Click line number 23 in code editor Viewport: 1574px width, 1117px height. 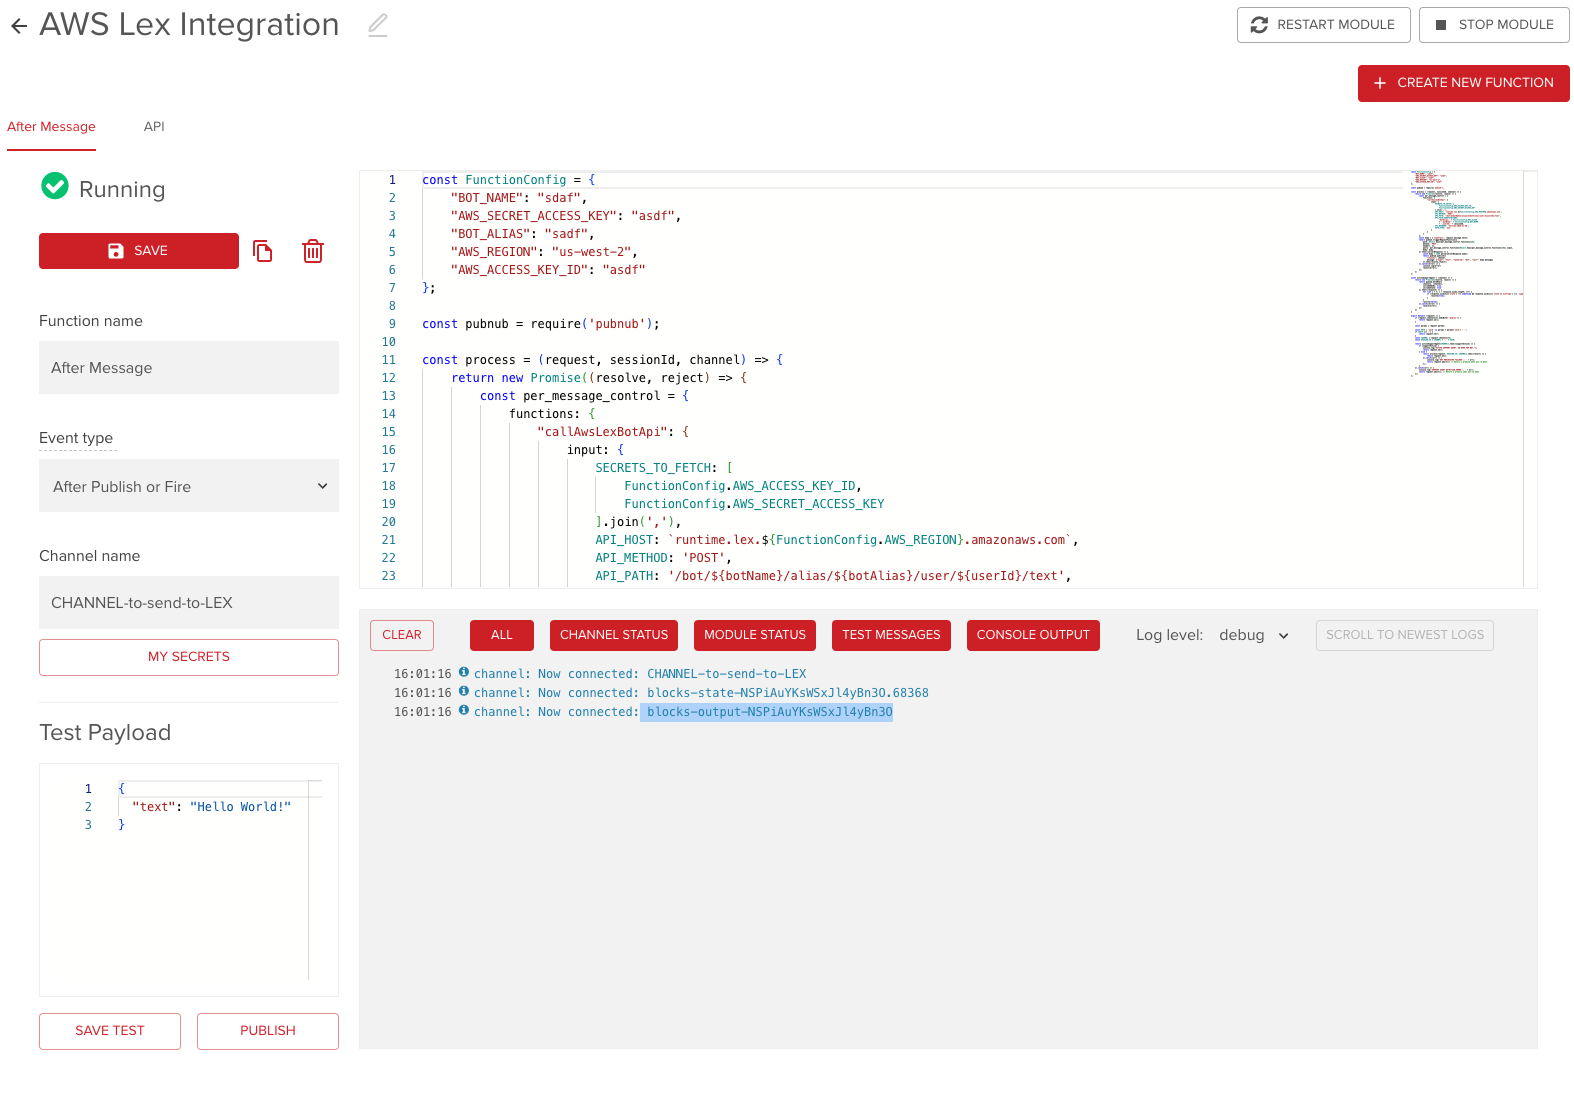[x=388, y=576]
